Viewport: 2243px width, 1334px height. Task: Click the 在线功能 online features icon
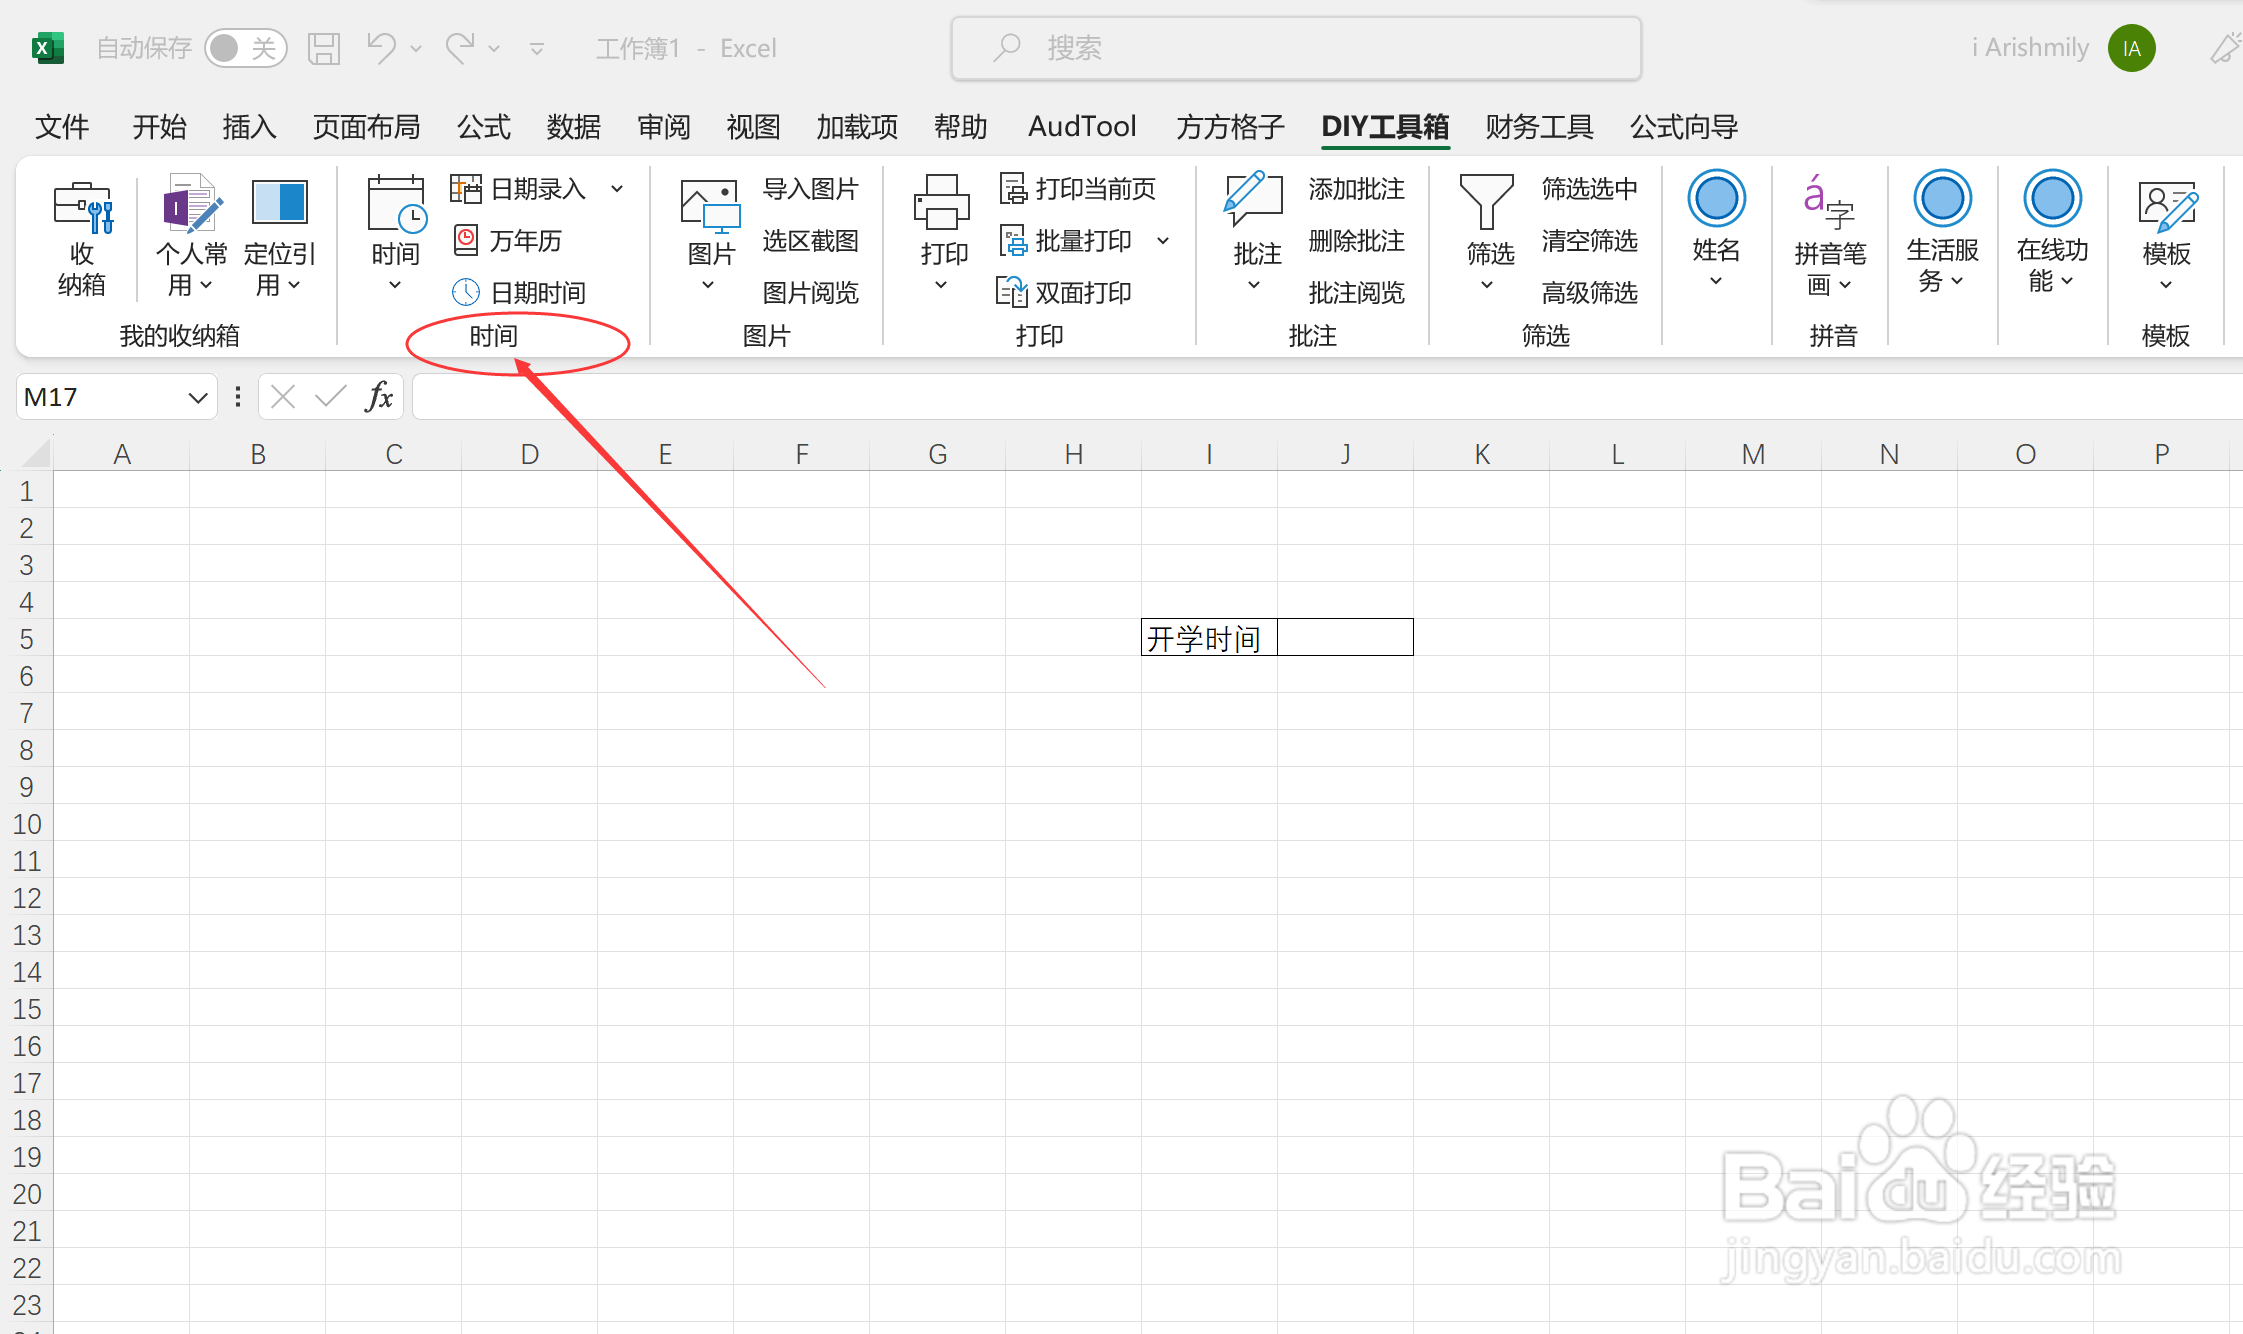(x=2052, y=199)
